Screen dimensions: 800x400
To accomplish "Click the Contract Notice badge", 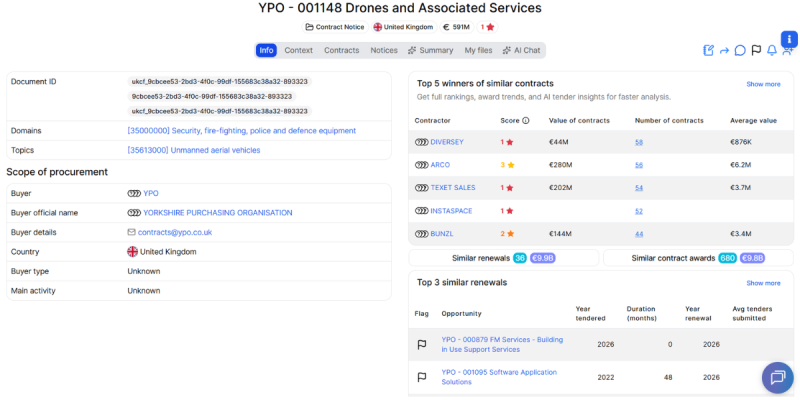I will click(x=335, y=27).
